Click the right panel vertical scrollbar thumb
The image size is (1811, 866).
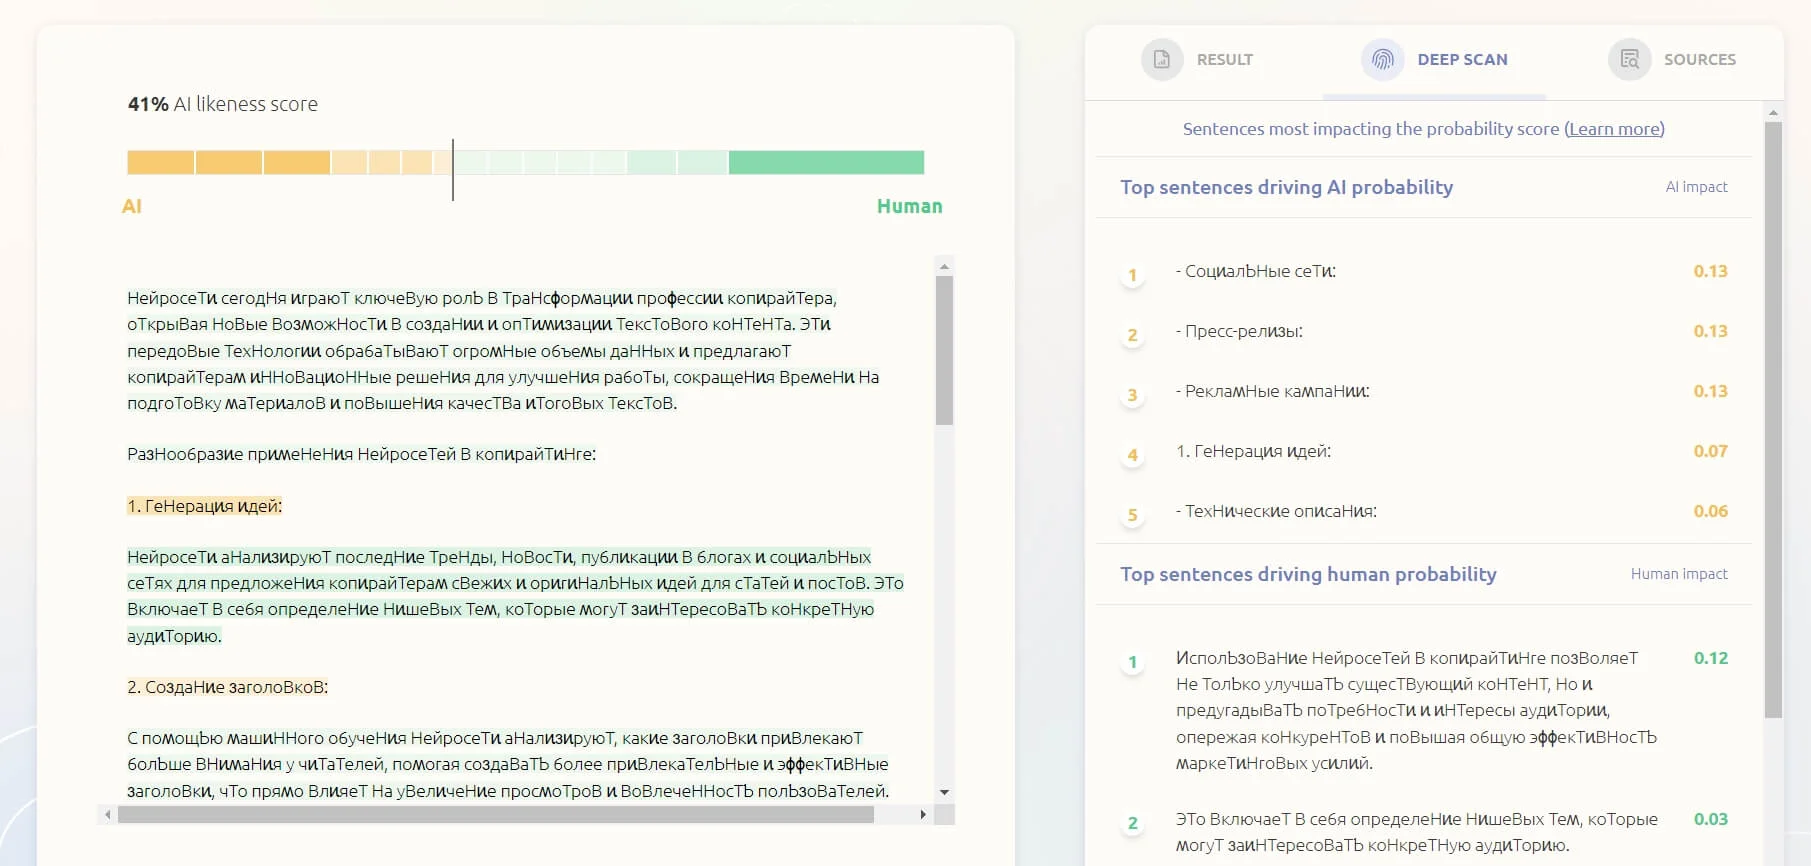(x=1773, y=420)
